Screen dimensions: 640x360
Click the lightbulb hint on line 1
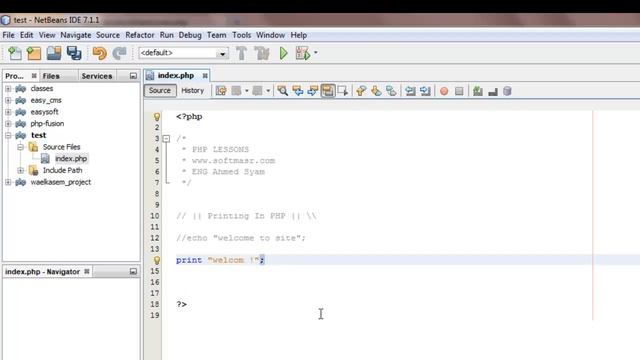(157, 117)
